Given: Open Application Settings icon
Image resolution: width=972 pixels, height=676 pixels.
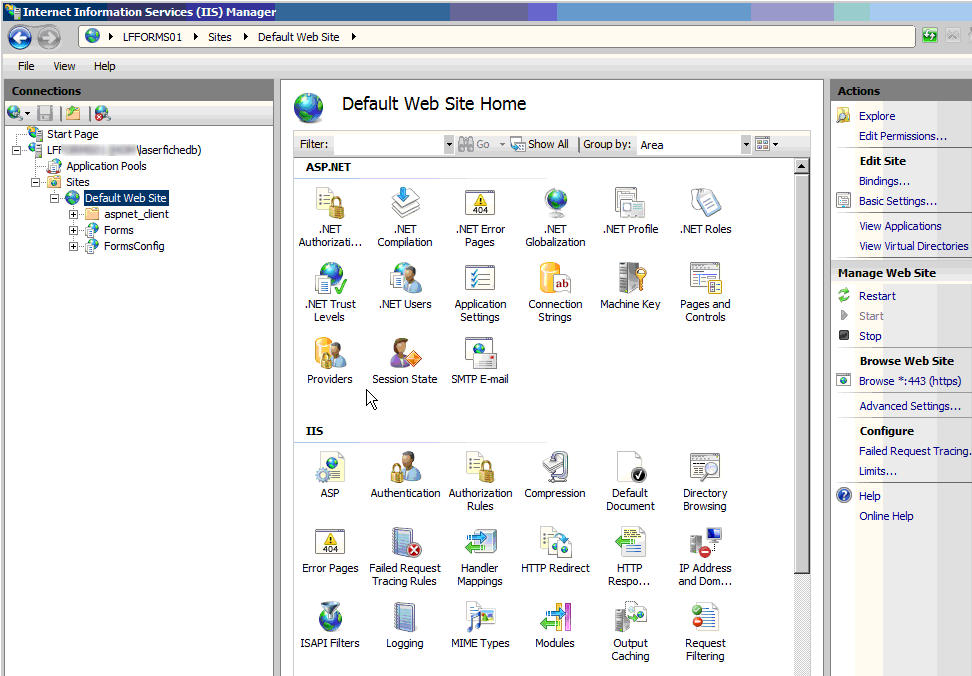Looking at the screenshot, I should [480, 292].
